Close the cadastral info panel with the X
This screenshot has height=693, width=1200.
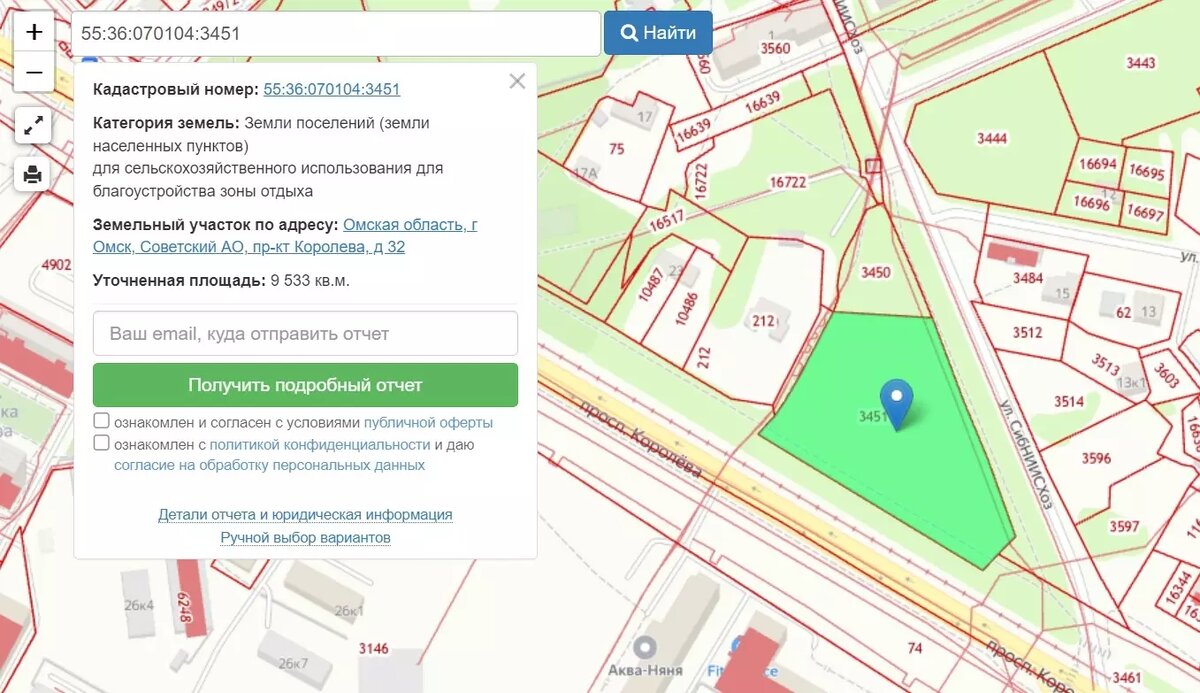517,81
